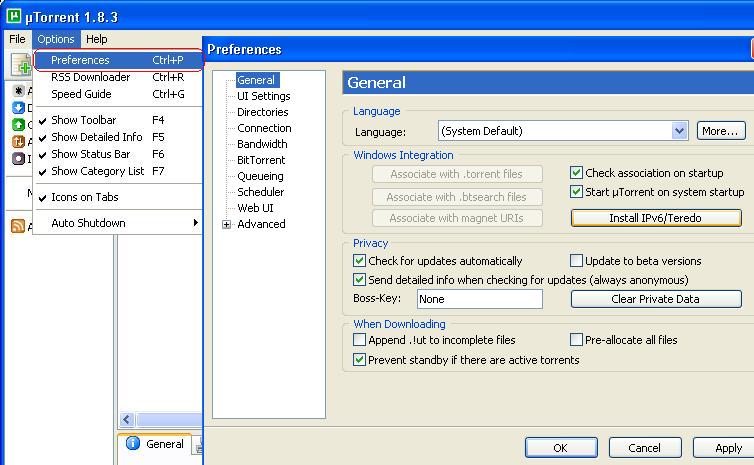The width and height of the screenshot is (754, 465).
Task: Select Web UI in preferences tree
Action: pyautogui.click(x=255, y=208)
